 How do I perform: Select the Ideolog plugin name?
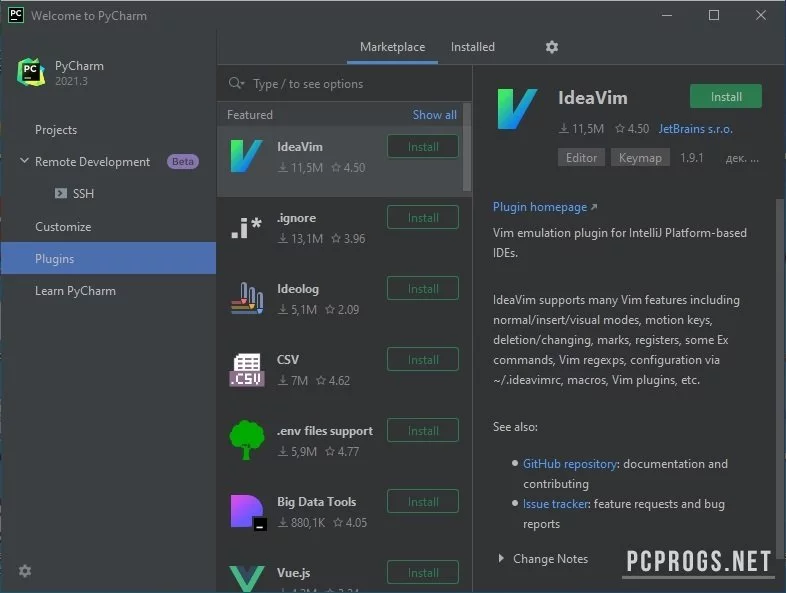(298, 289)
